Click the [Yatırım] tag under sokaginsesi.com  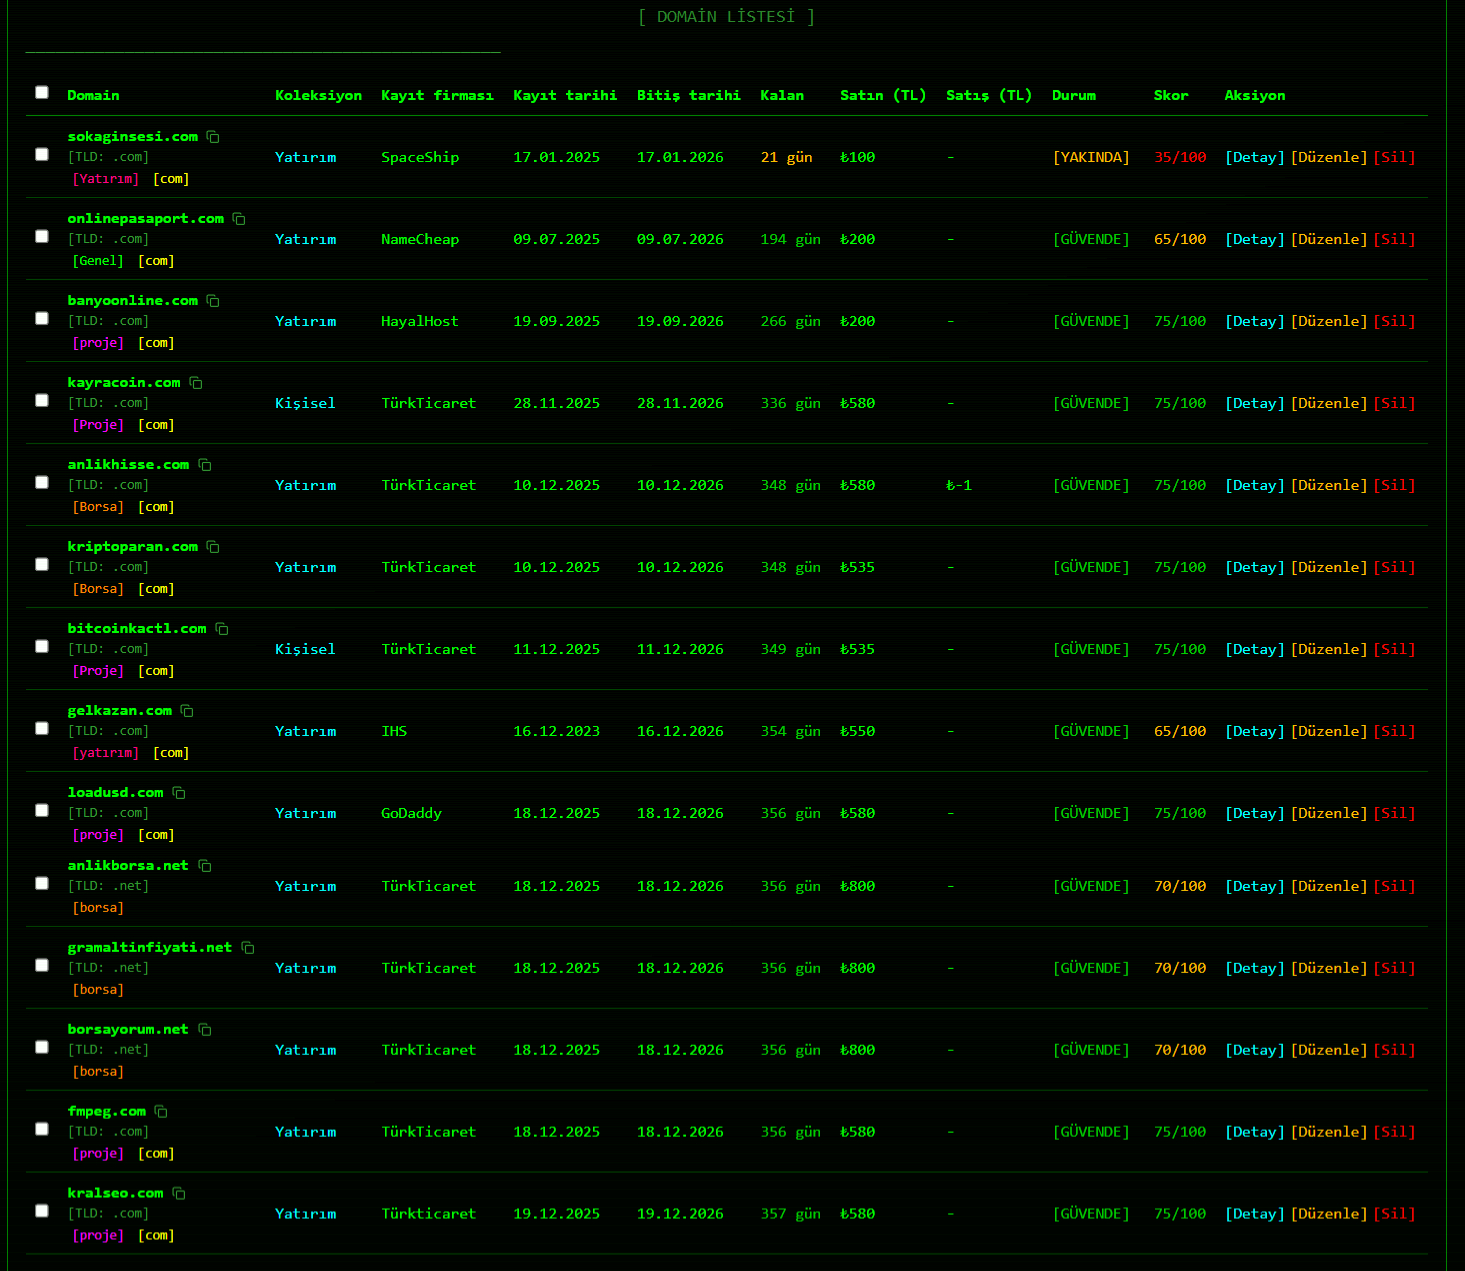106,179
